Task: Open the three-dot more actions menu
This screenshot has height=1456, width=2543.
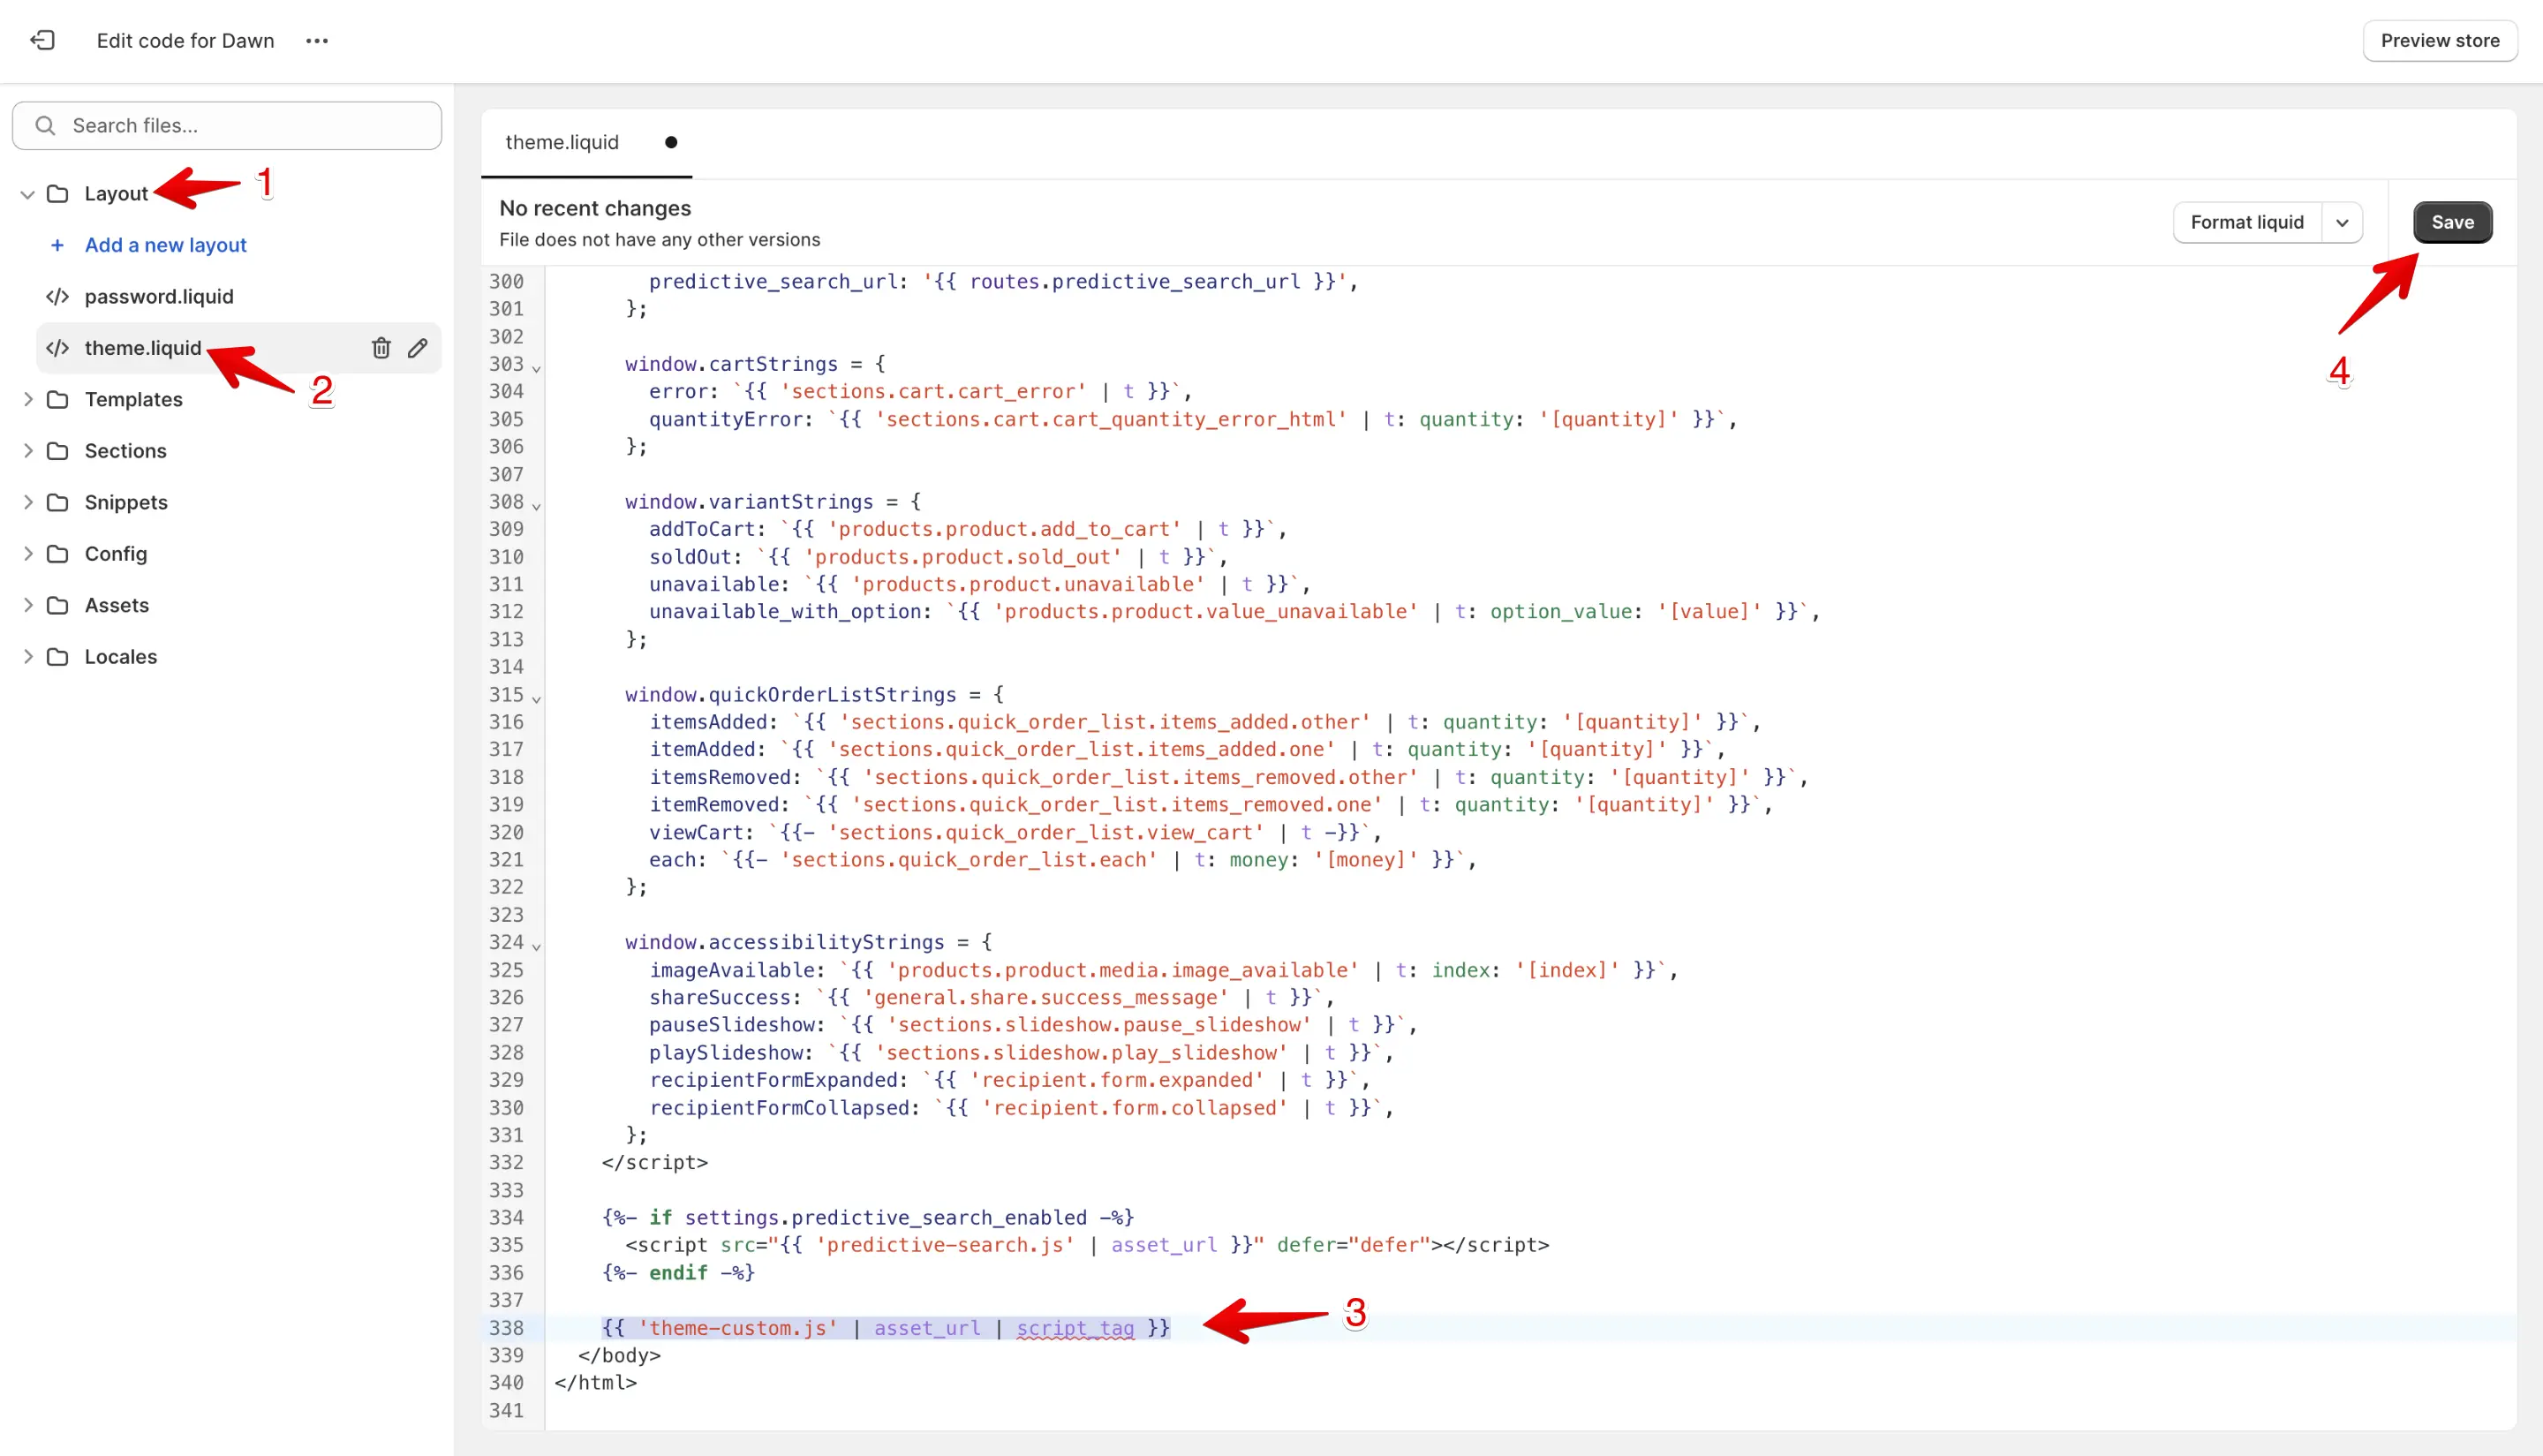Action: click(317, 41)
